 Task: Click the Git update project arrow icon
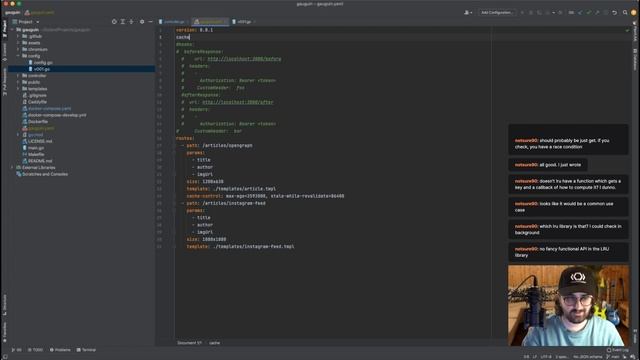pos(580,13)
